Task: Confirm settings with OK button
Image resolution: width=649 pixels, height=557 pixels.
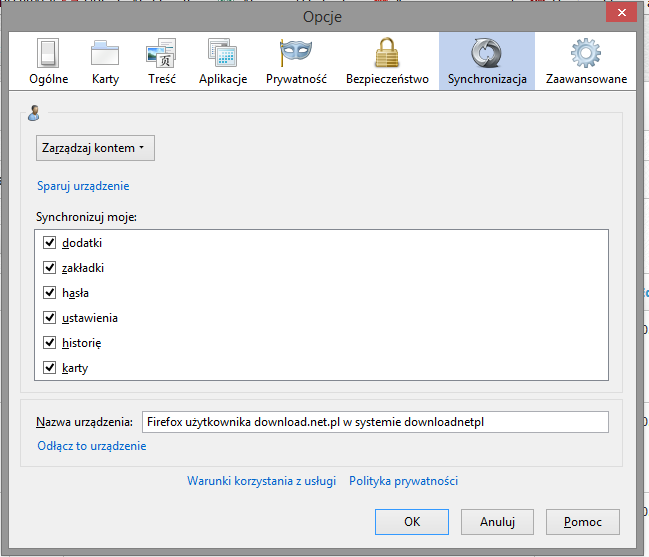Action: [412, 522]
